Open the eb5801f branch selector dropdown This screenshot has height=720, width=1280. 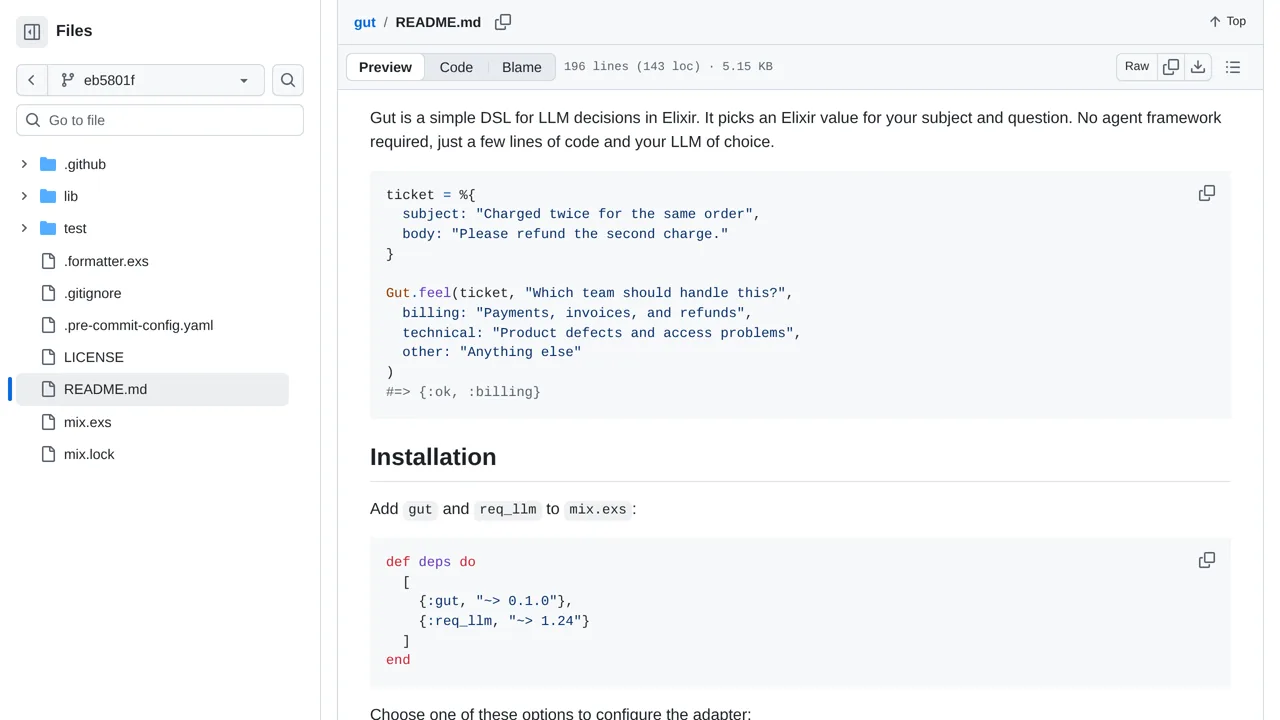tap(156, 80)
